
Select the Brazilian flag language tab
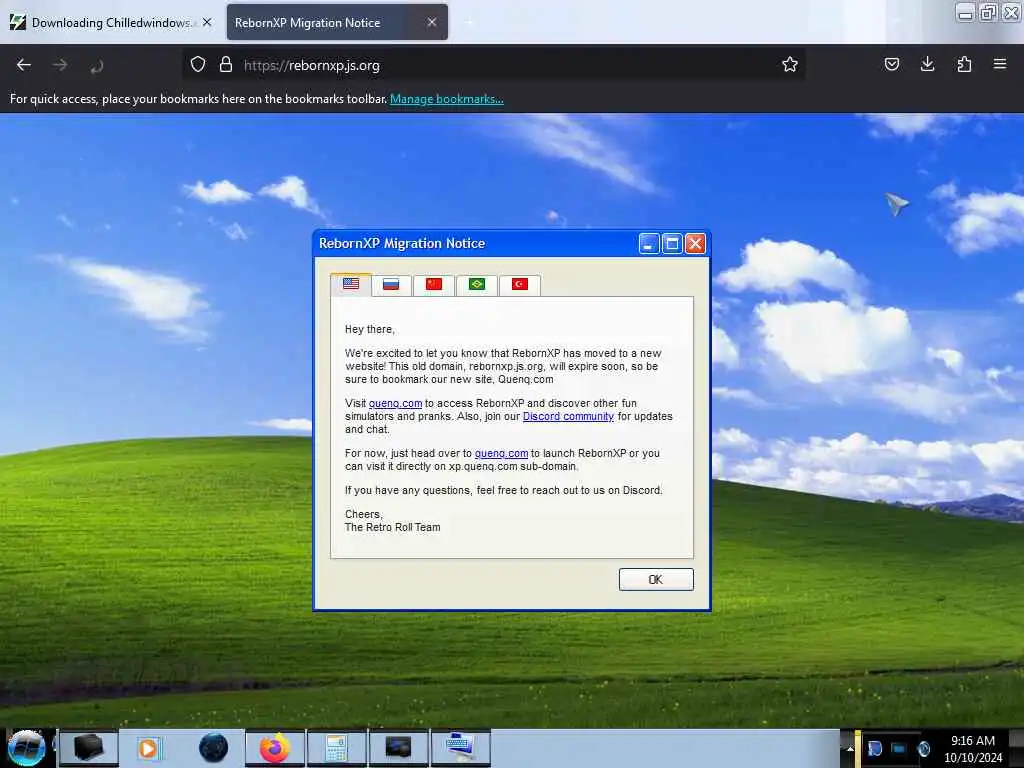(x=477, y=285)
